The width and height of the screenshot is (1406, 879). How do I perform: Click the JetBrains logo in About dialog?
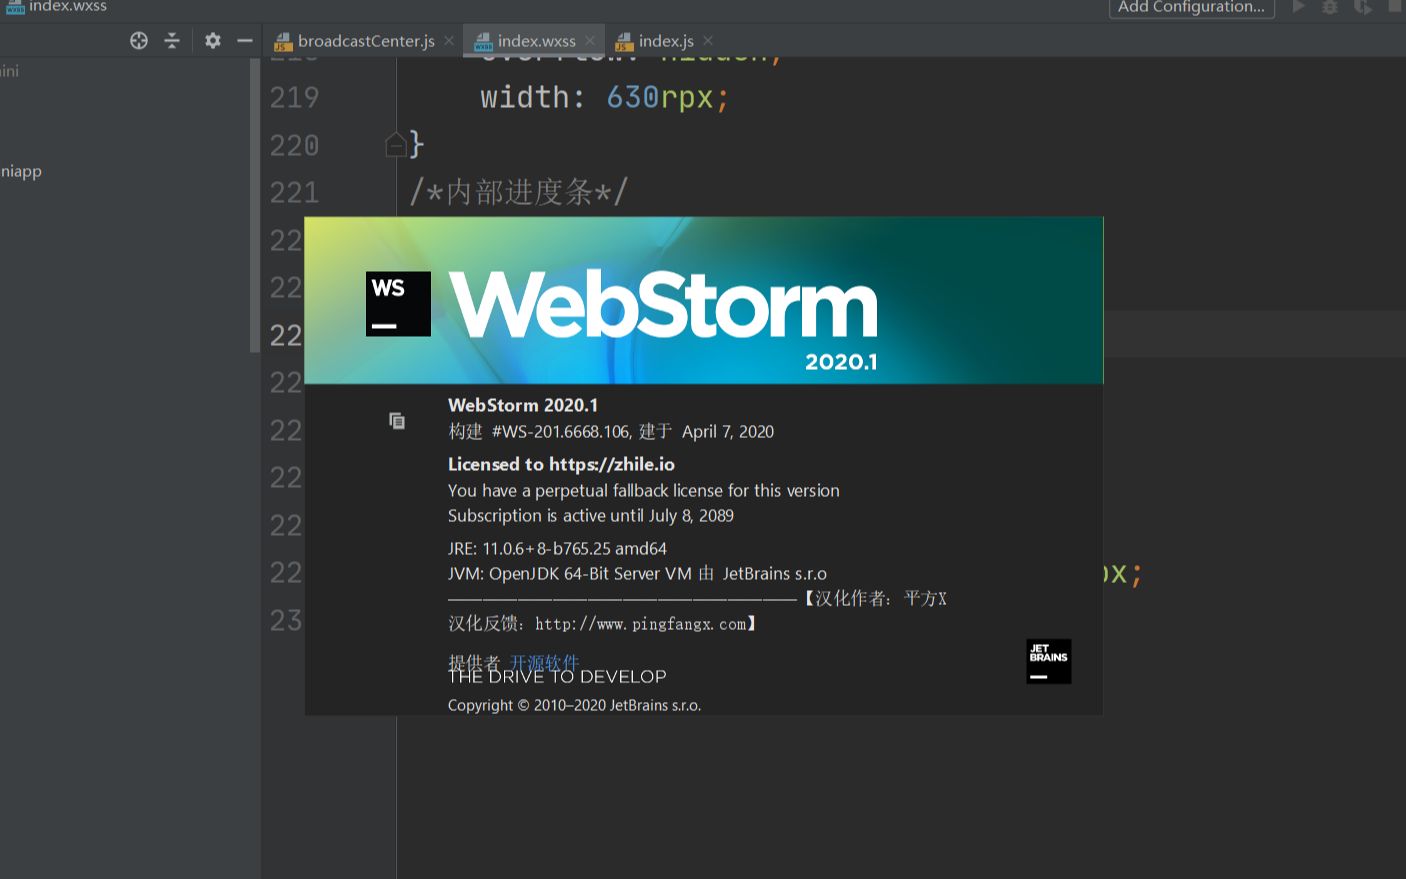[1049, 661]
